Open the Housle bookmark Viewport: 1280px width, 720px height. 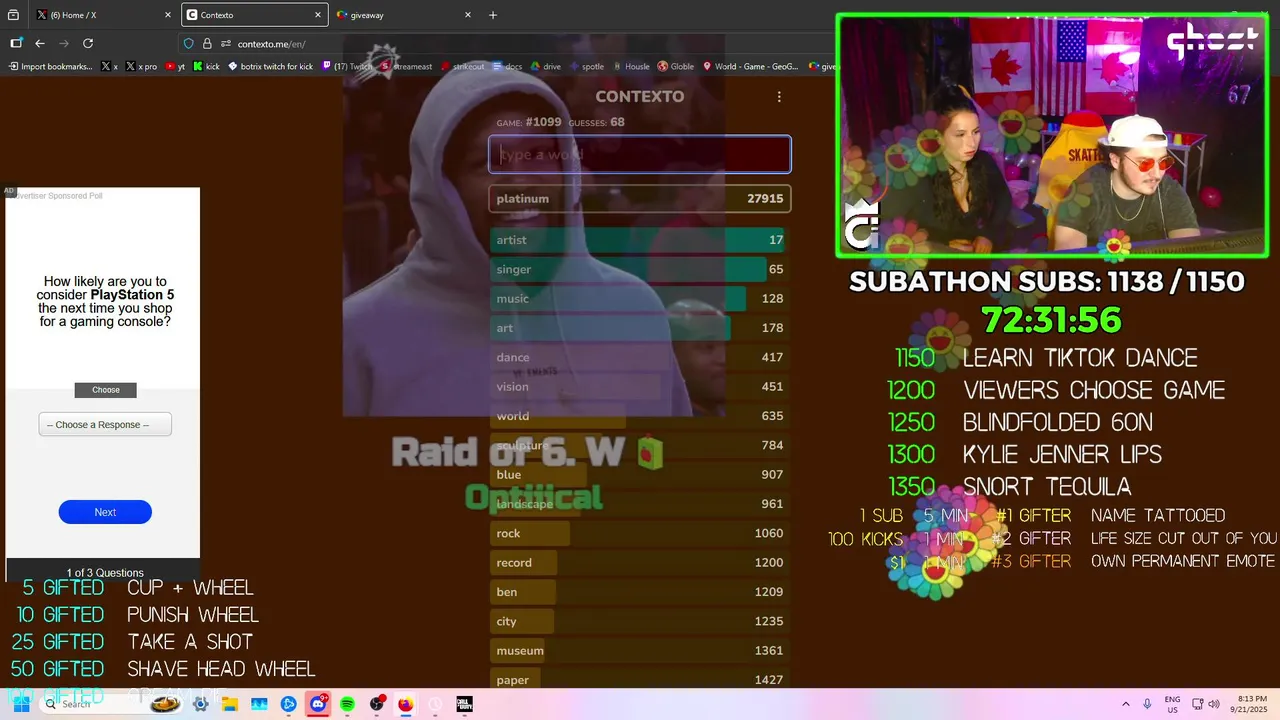pyautogui.click(x=631, y=67)
